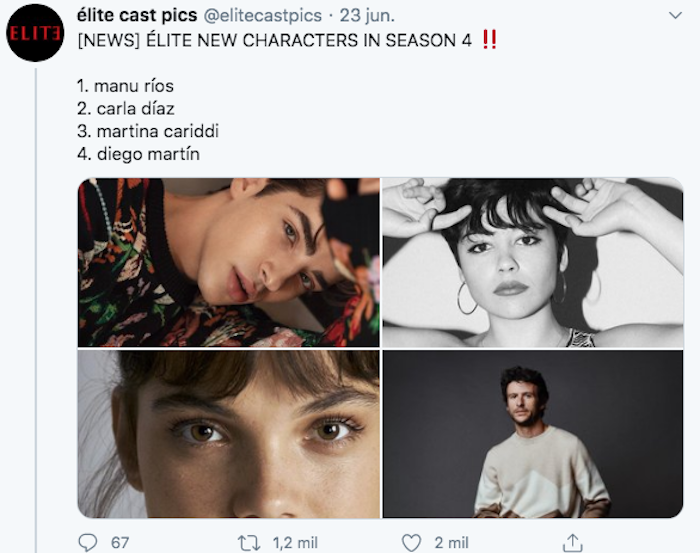View the close-up eyes photo thumbnail

click(x=229, y=434)
